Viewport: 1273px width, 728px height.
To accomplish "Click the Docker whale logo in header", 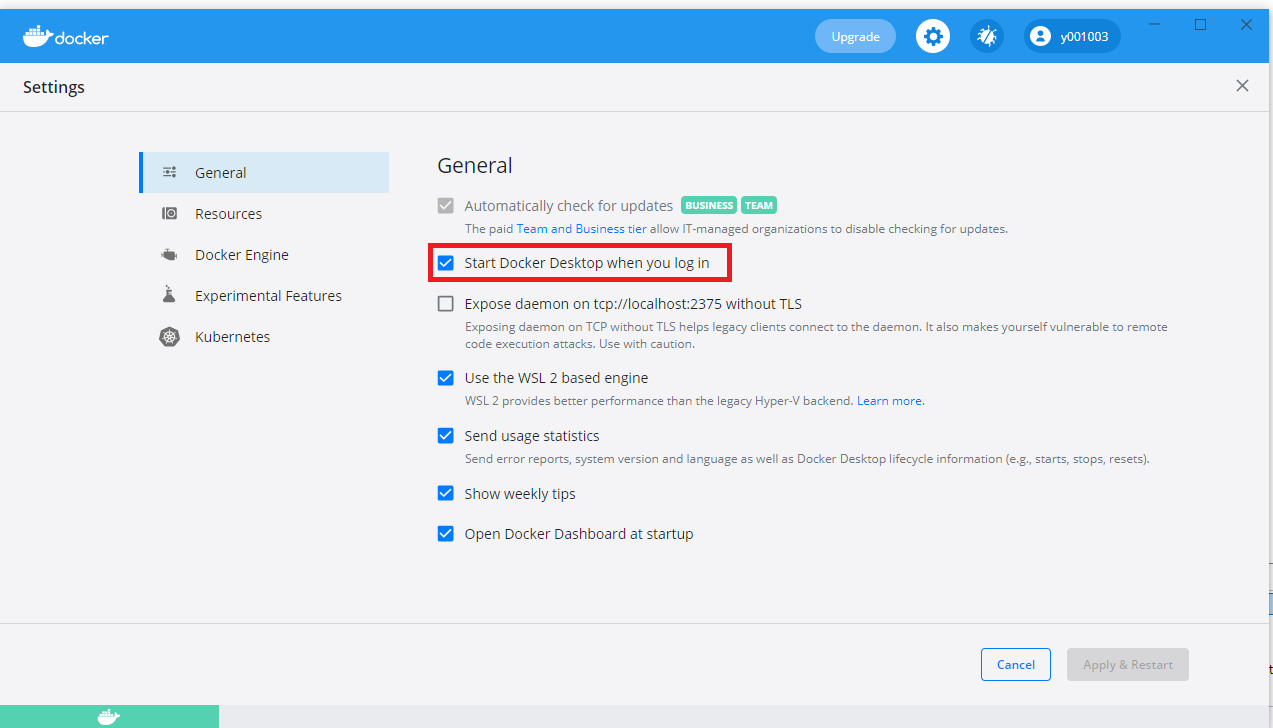I will [66, 37].
